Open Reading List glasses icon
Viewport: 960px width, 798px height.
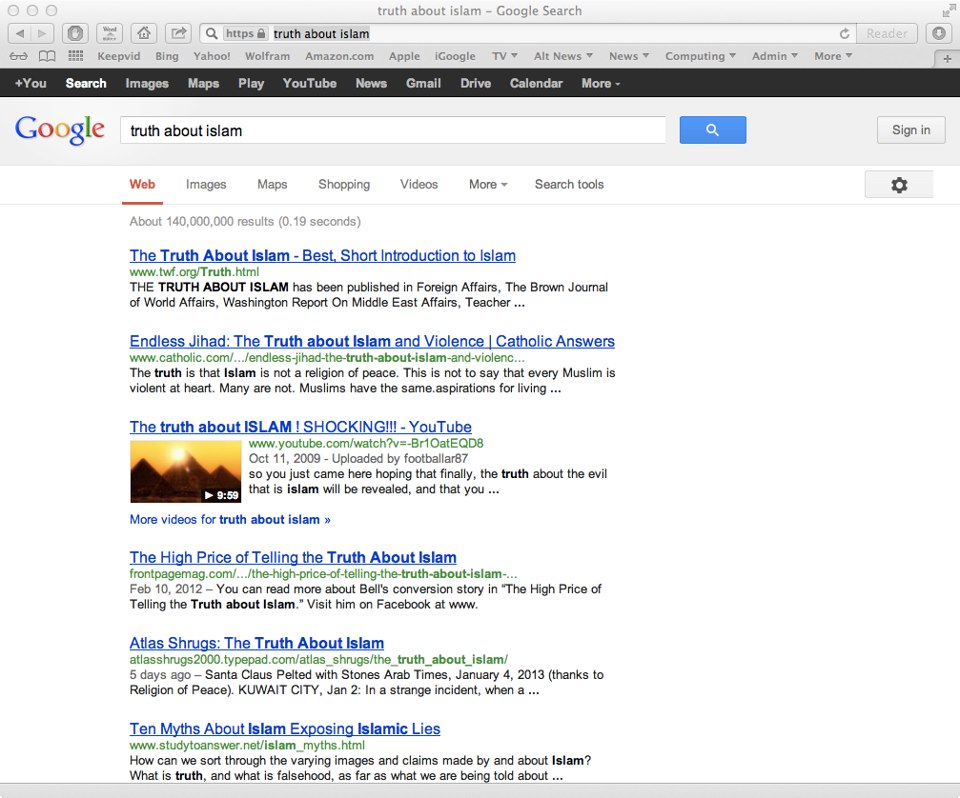pyautogui.click(x=18, y=56)
